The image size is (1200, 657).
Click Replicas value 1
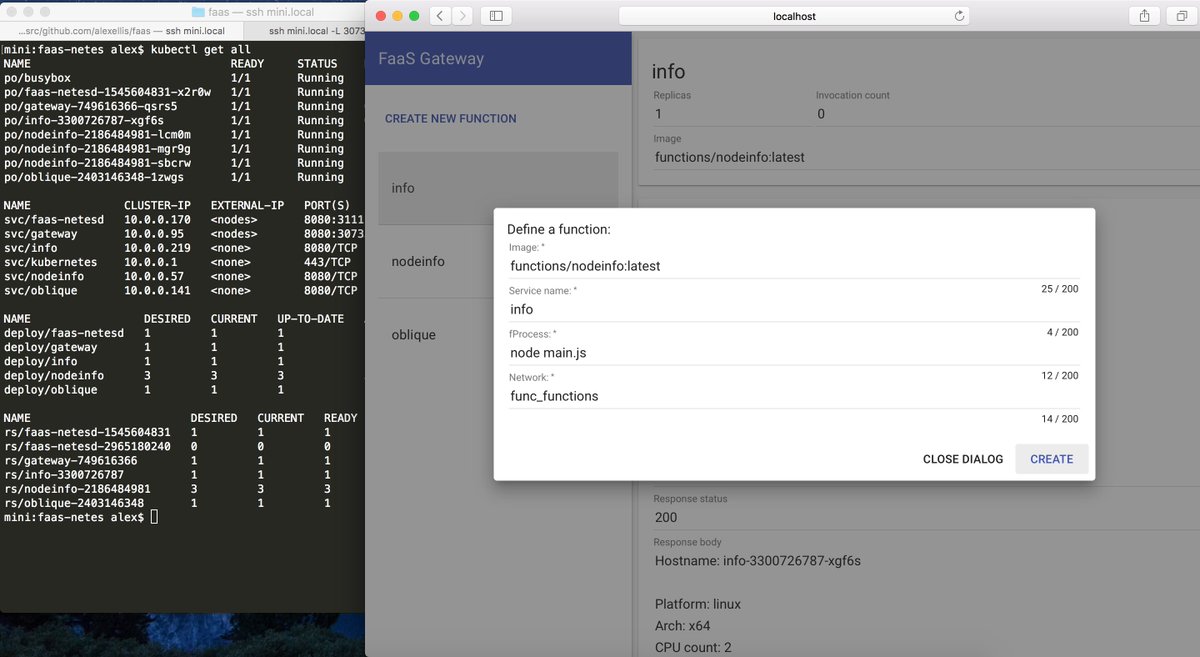pyautogui.click(x=658, y=114)
